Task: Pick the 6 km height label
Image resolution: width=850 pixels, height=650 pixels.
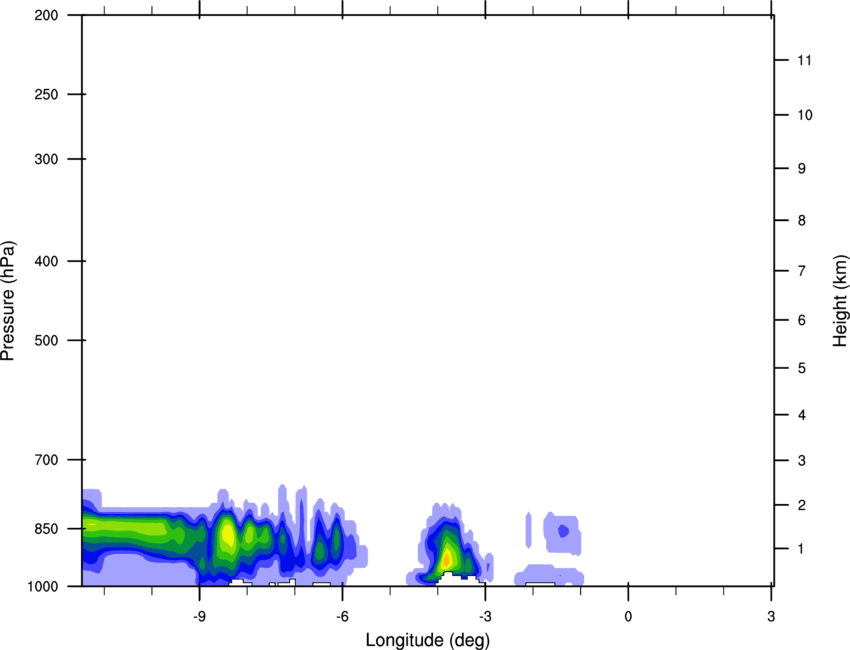Action: (x=802, y=320)
